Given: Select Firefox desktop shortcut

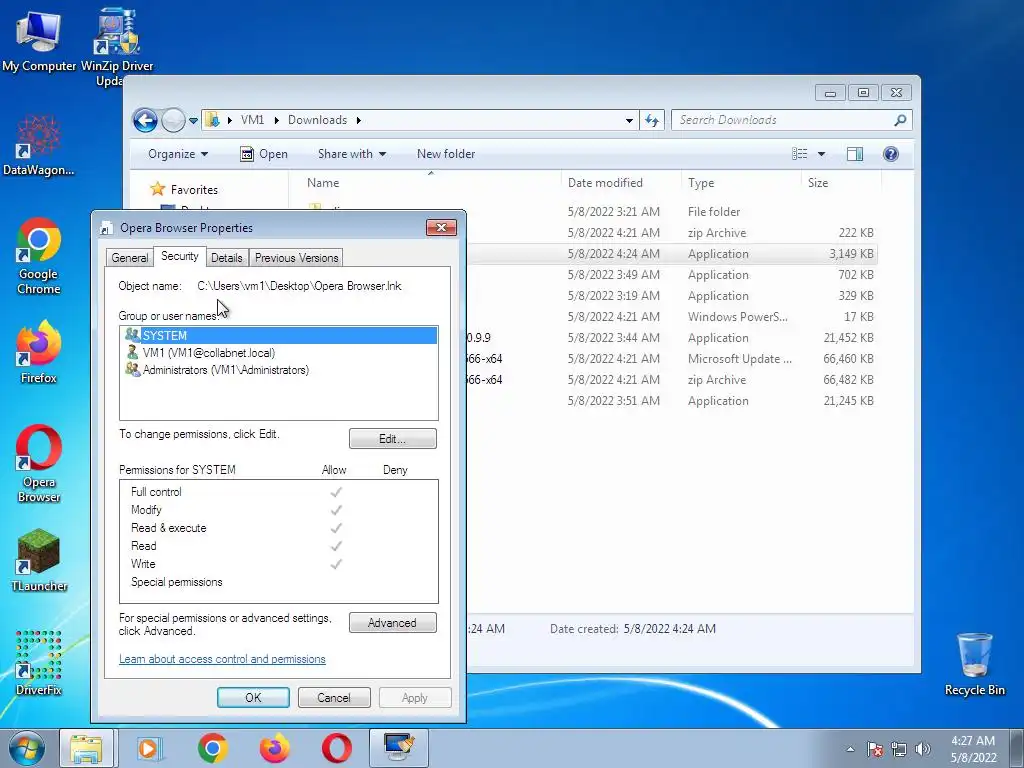Looking at the screenshot, I should pyautogui.click(x=39, y=353).
